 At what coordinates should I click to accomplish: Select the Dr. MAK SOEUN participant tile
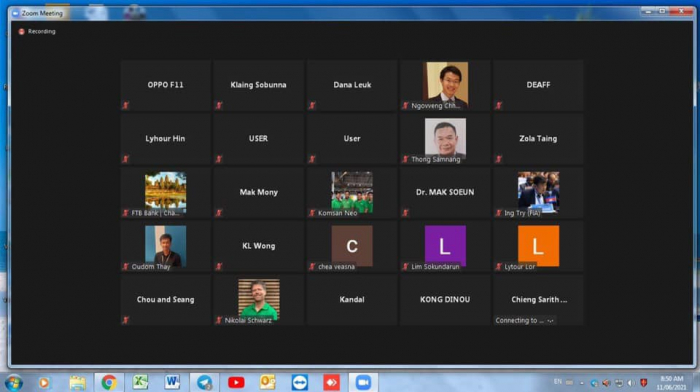point(445,192)
